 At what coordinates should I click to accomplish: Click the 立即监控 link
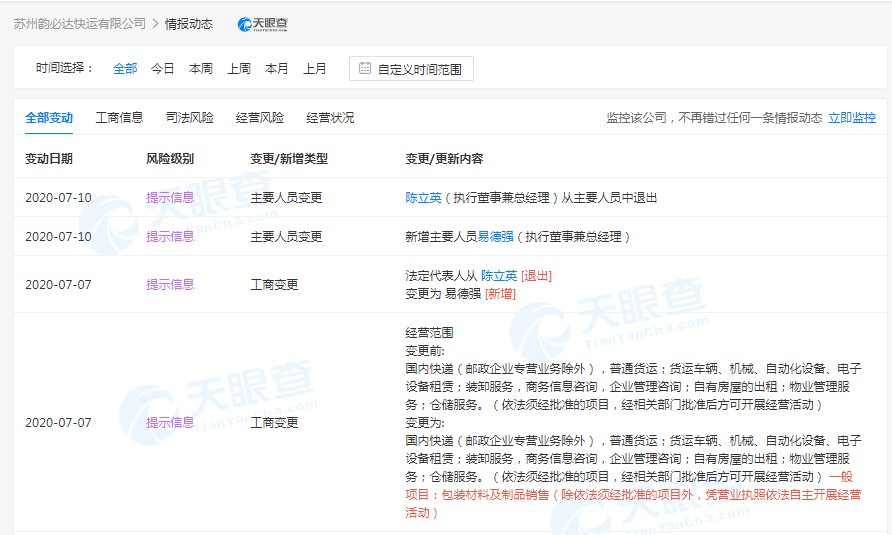[x=852, y=118]
